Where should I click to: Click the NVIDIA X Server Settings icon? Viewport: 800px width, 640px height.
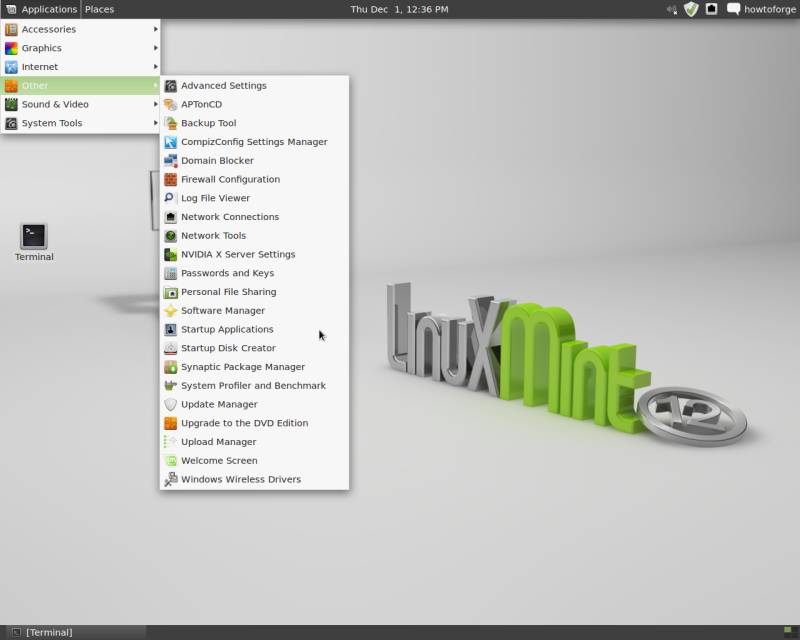[170, 255]
